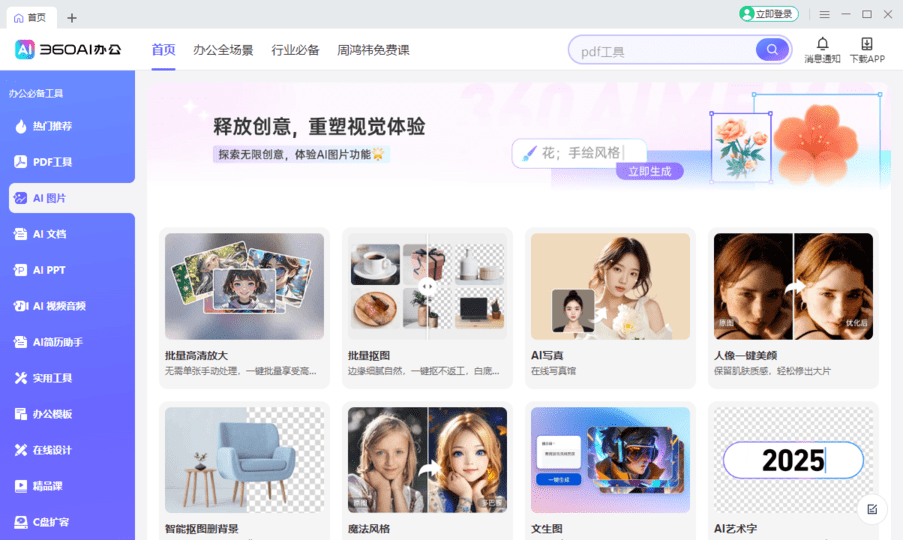Click the AI写真 title text
Viewport: 903px width, 540px height.
pyautogui.click(x=547, y=356)
